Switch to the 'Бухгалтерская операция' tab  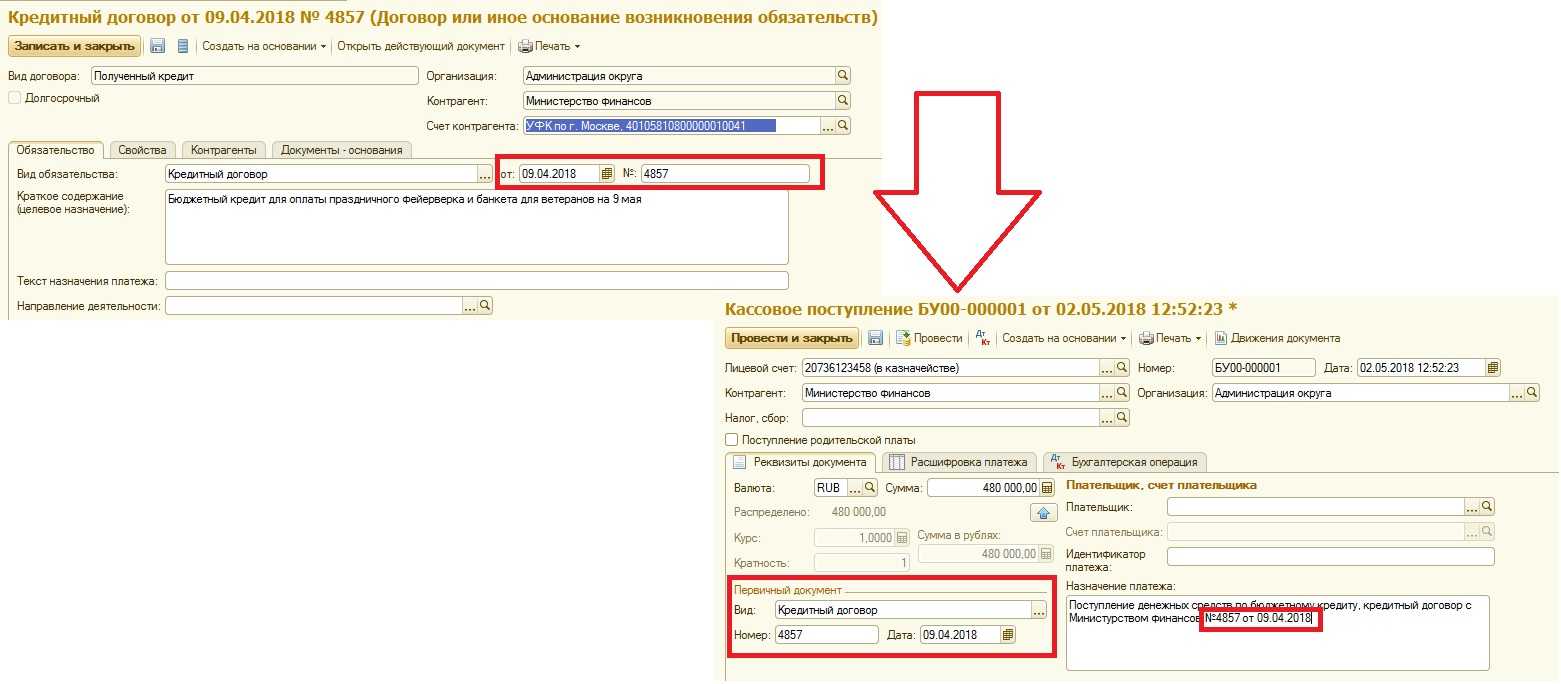(x=1124, y=462)
